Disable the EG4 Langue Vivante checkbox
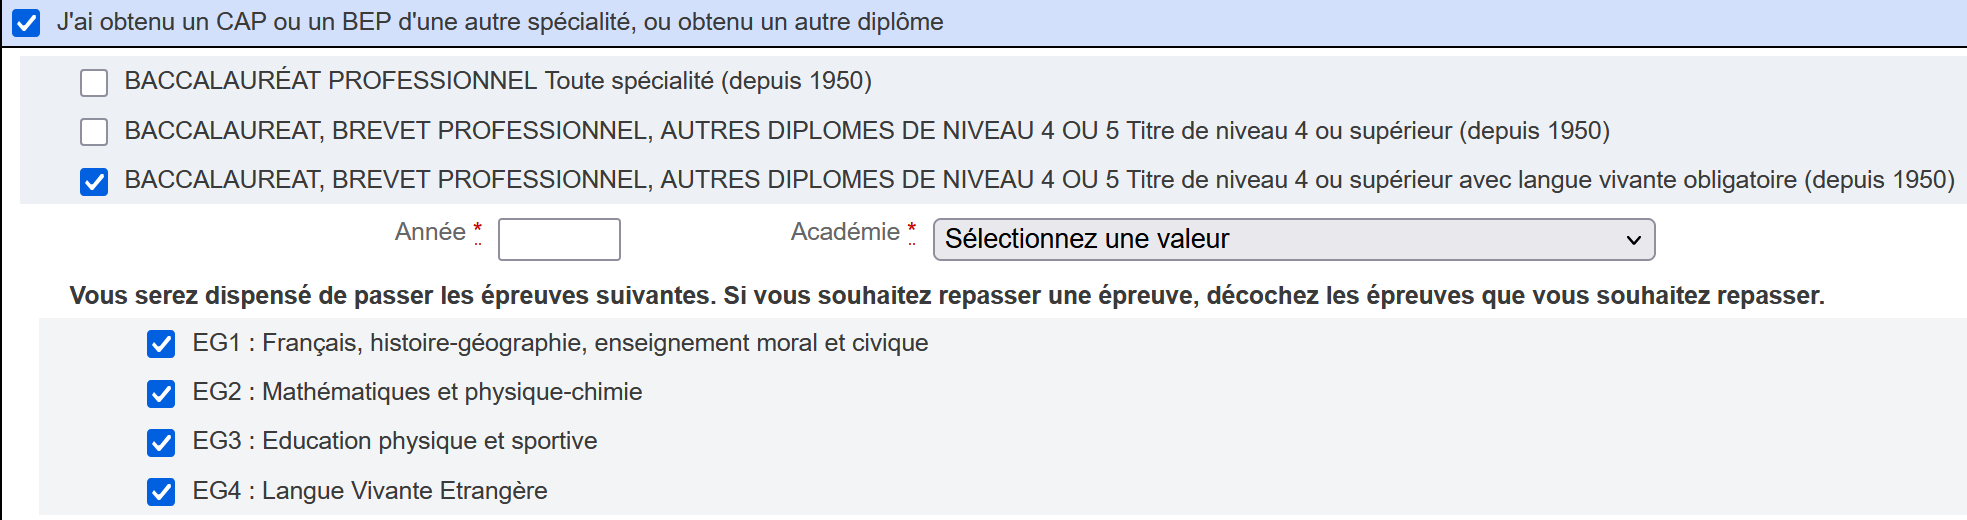 [161, 492]
